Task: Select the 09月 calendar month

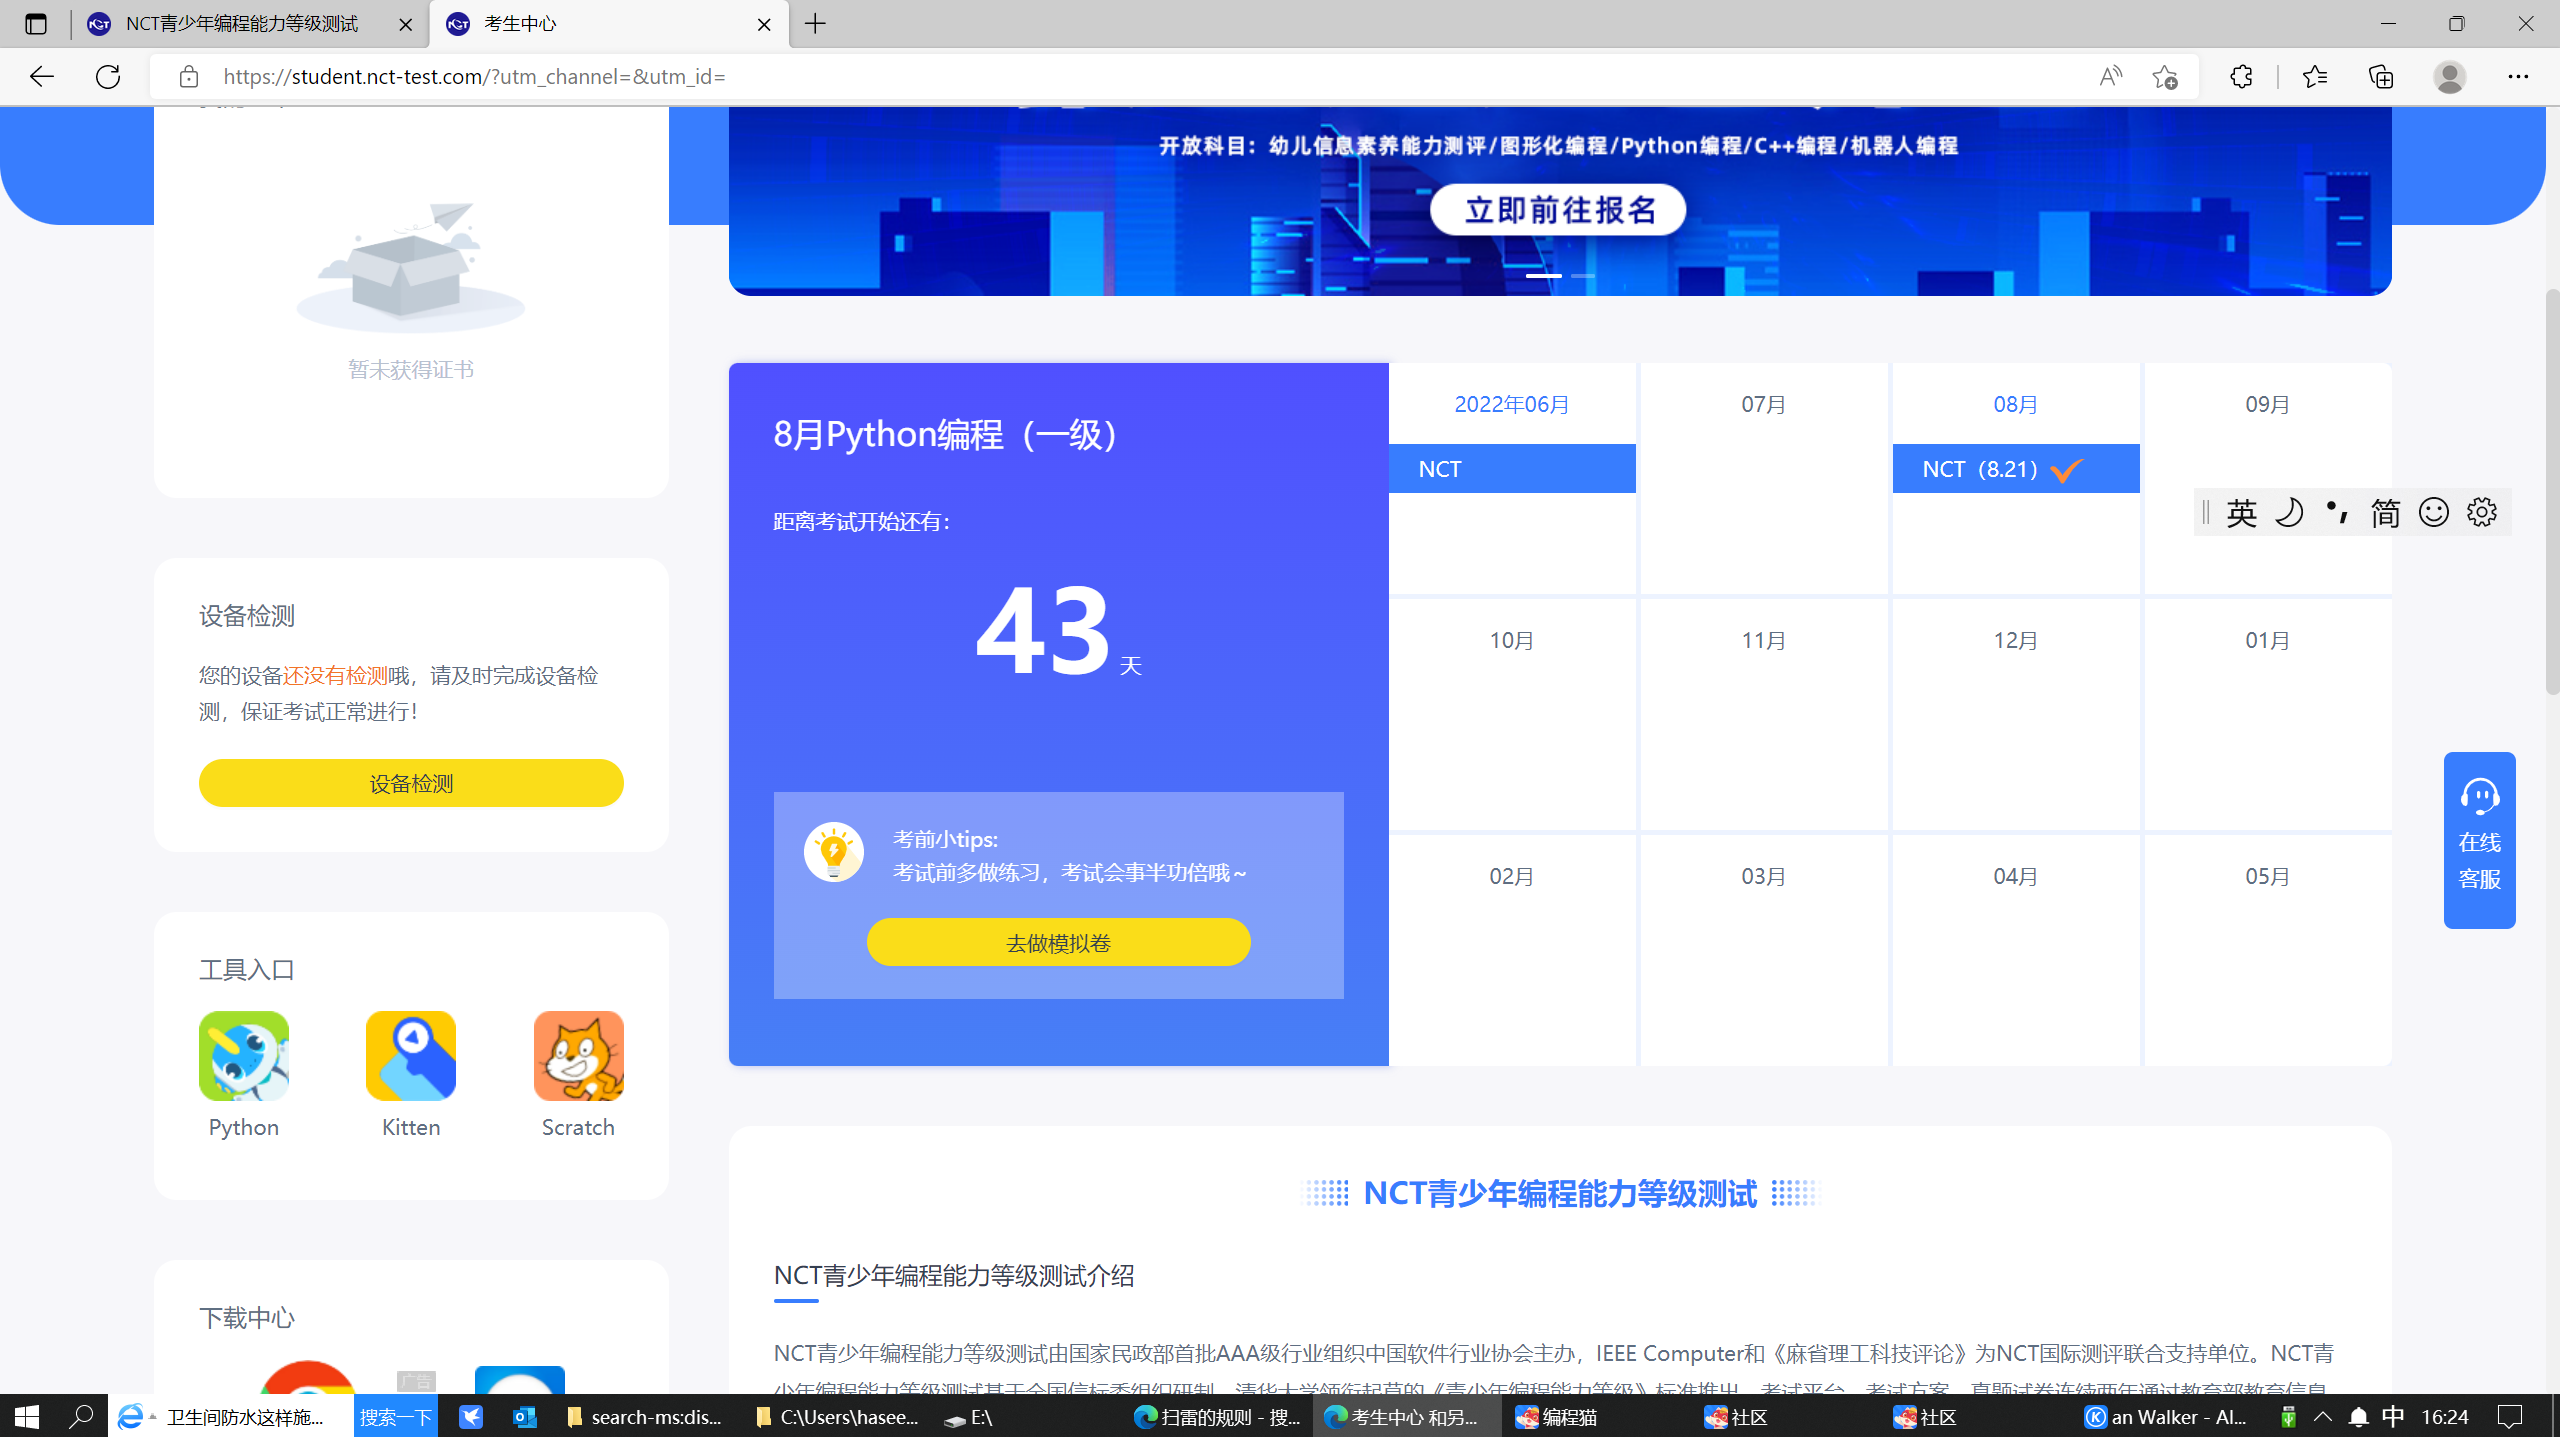Action: (2267, 404)
